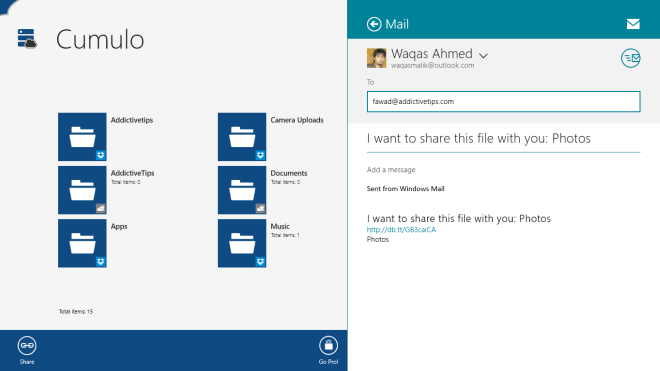Go back using Mail back arrow

[374, 24]
